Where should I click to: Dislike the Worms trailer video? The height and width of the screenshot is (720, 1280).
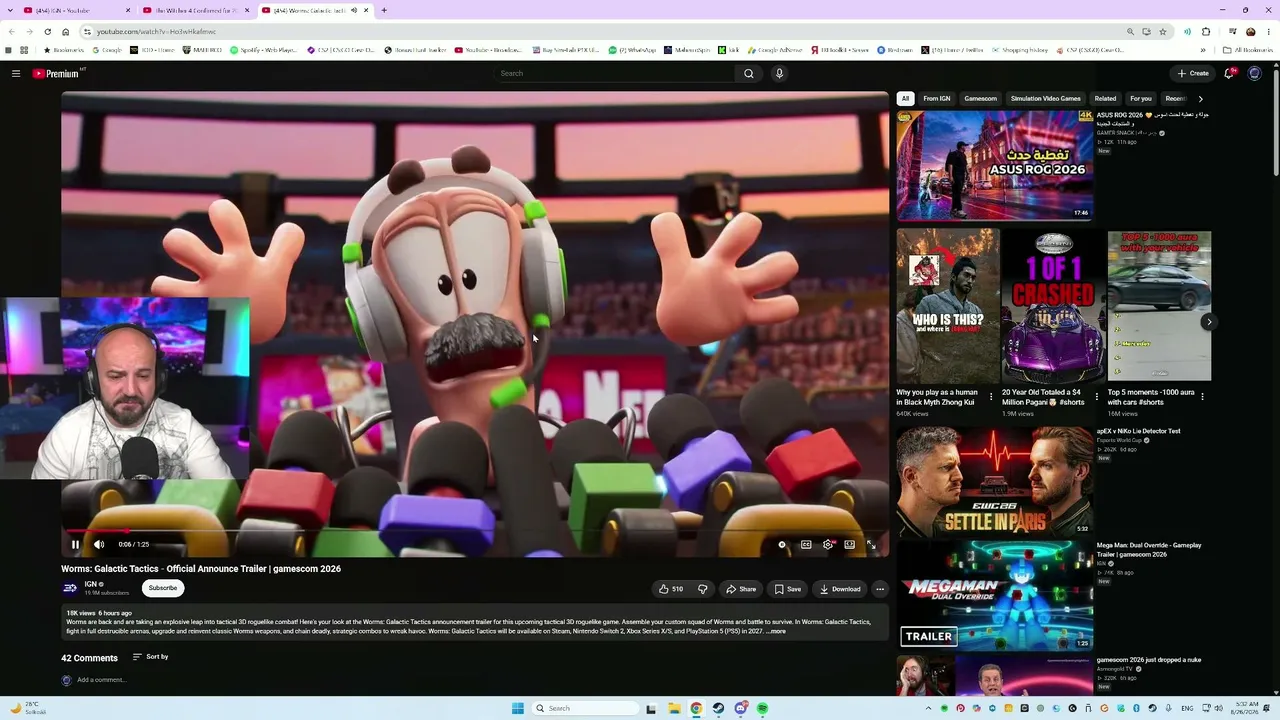(702, 589)
